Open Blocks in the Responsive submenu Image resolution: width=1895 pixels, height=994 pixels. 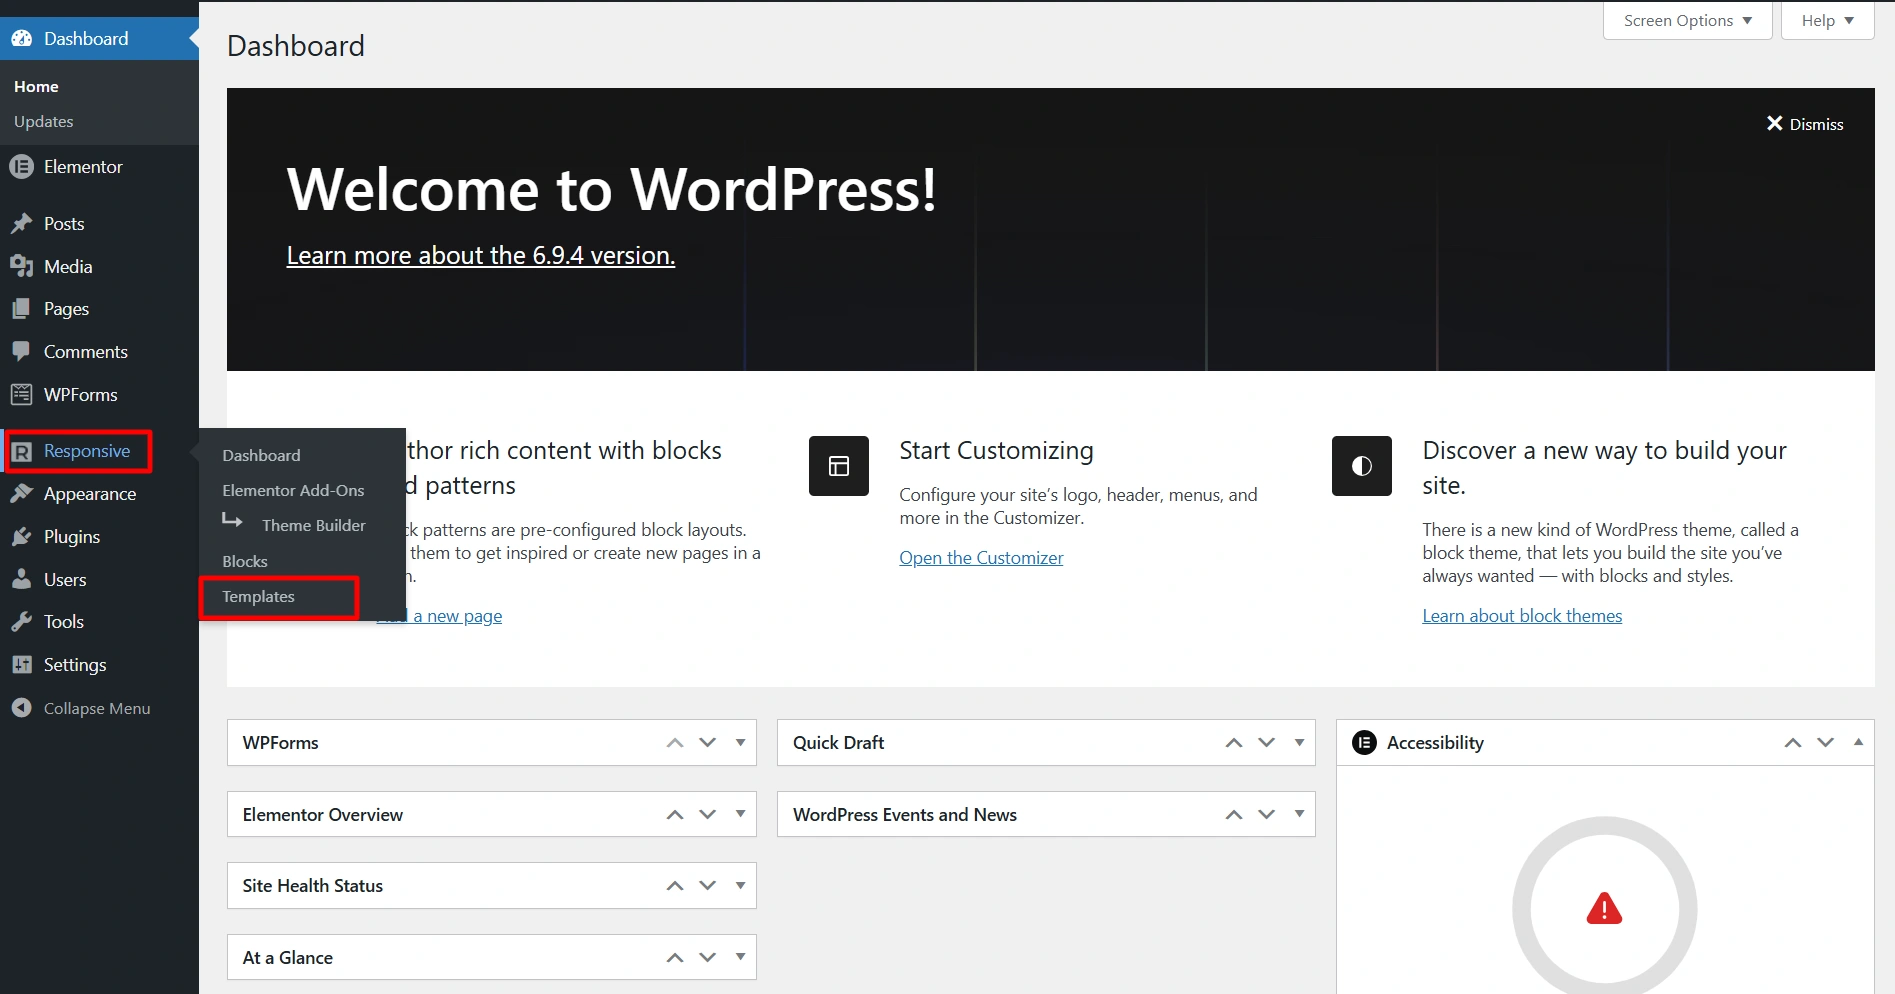245,562
